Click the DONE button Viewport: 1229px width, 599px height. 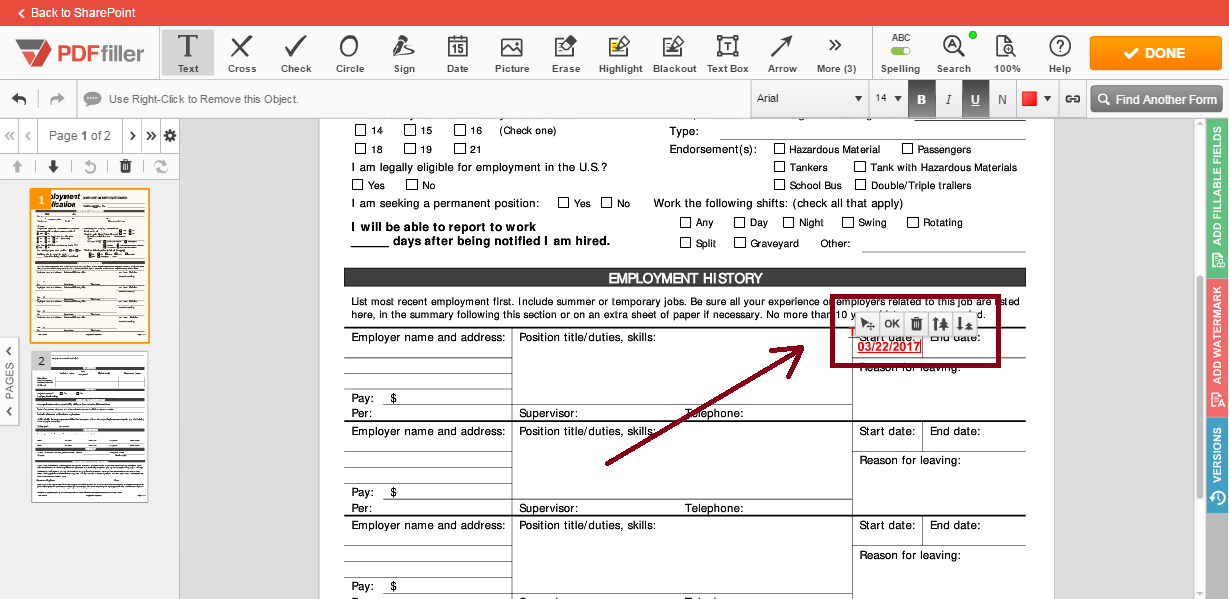pyautogui.click(x=1155, y=52)
